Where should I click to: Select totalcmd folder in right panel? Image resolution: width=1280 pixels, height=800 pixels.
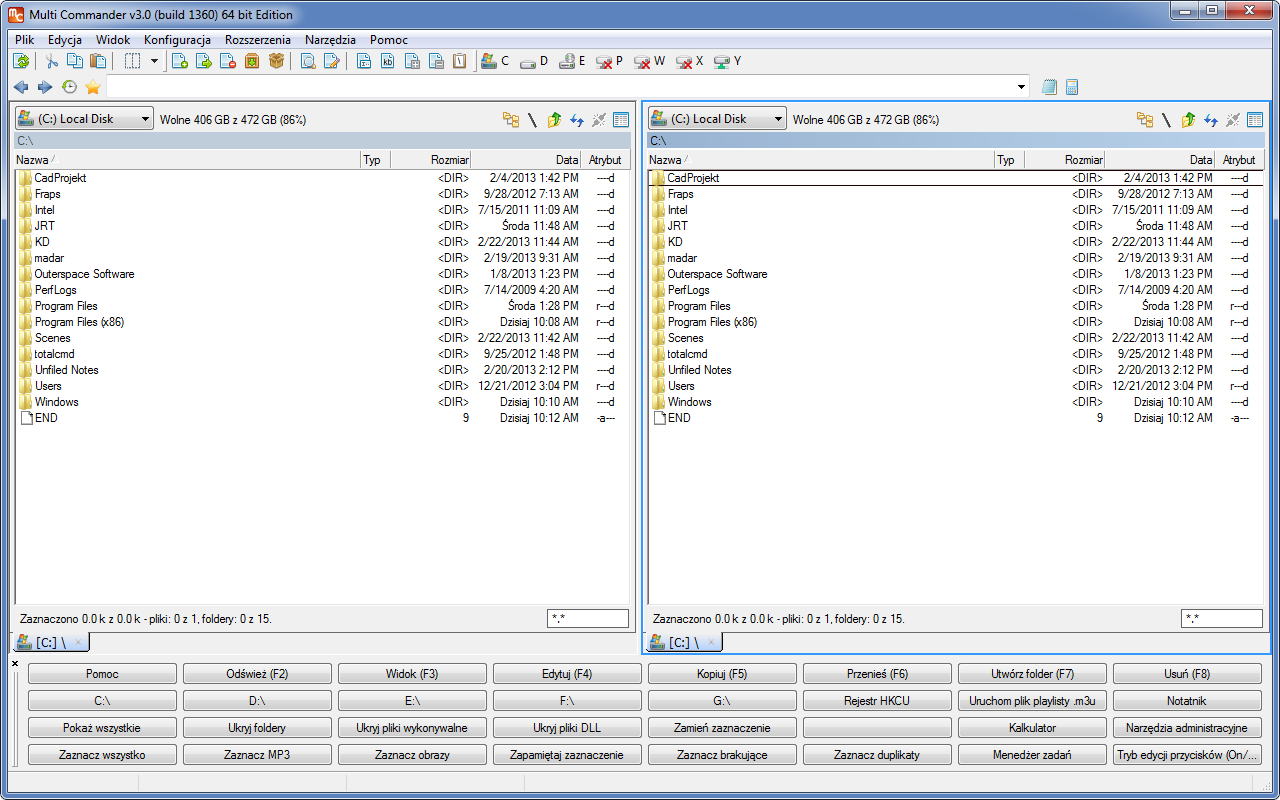click(x=956, y=354)
